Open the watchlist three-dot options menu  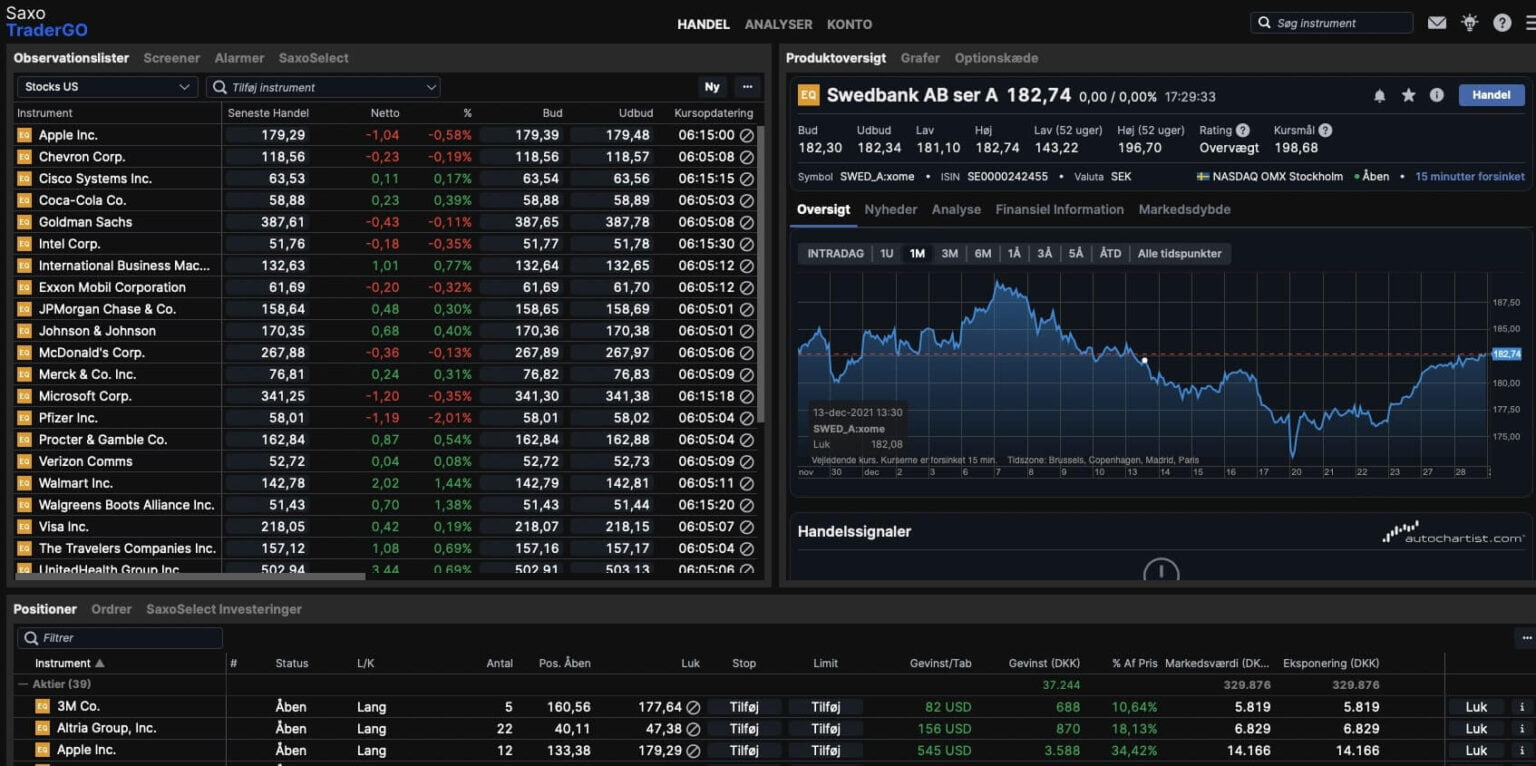(x=746, y=87)
